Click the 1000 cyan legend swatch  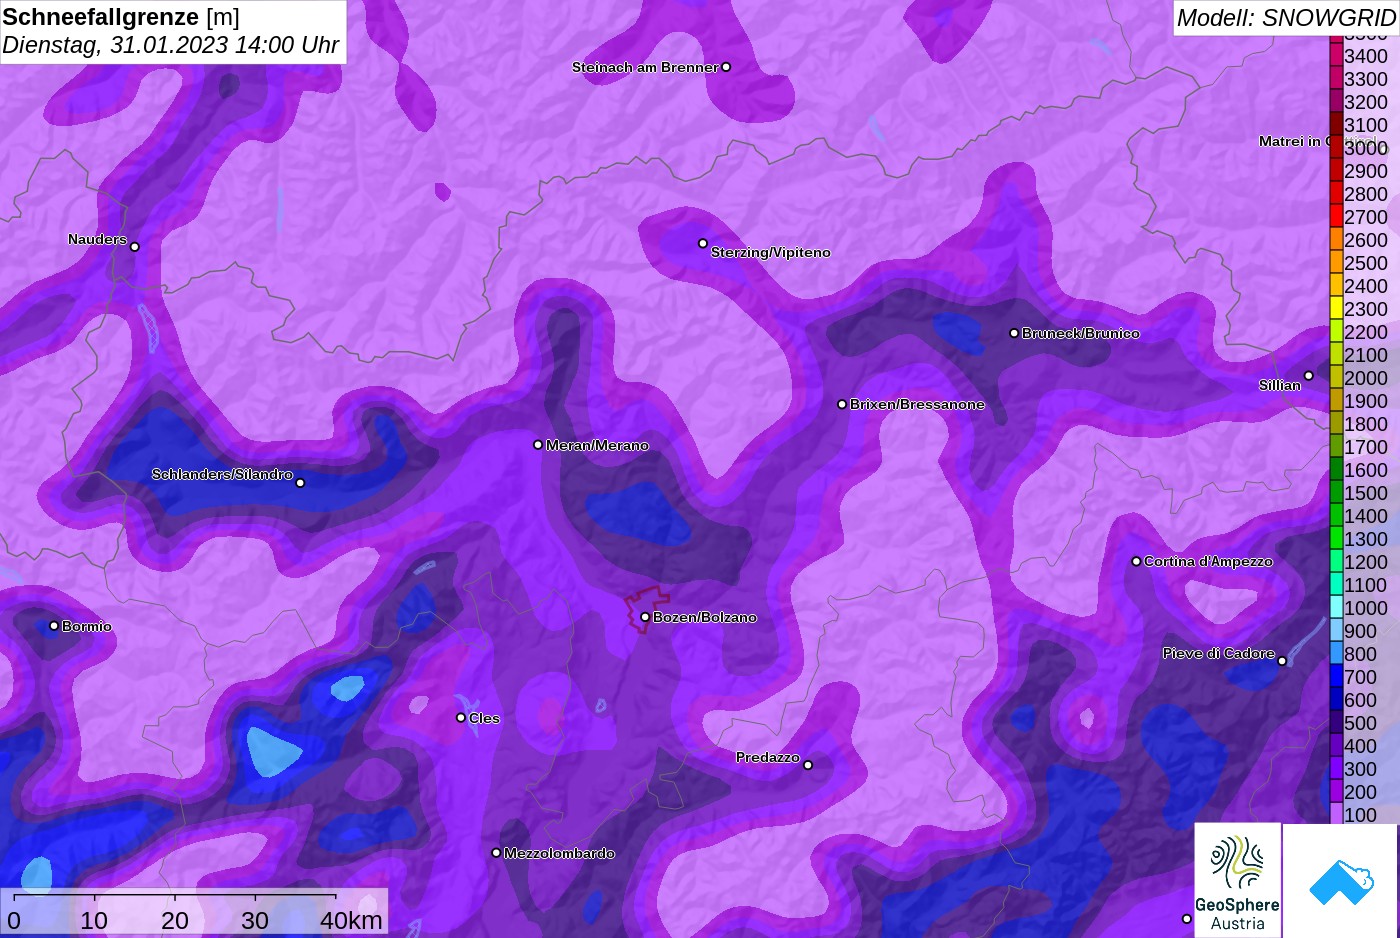click(x=1336, y=607)
